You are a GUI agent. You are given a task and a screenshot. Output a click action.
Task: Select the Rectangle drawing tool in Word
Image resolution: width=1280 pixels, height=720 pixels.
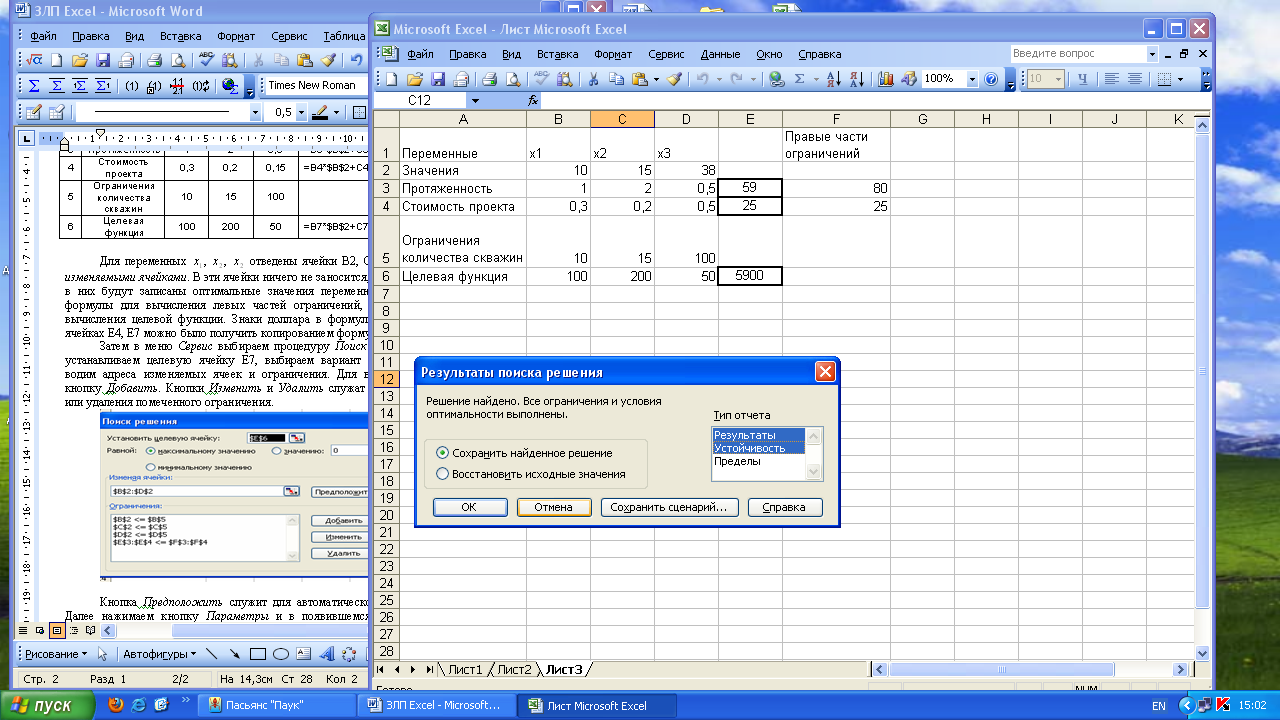pyautogui.click(x=257, y=654)
